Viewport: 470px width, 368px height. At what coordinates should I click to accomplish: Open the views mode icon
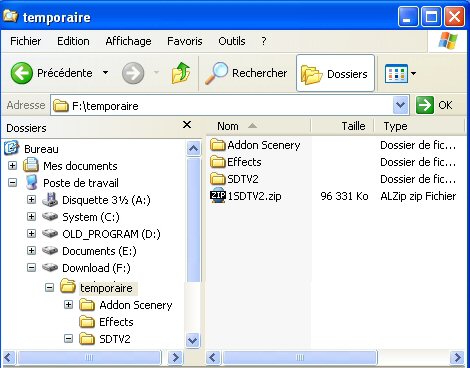pos(396,73)
